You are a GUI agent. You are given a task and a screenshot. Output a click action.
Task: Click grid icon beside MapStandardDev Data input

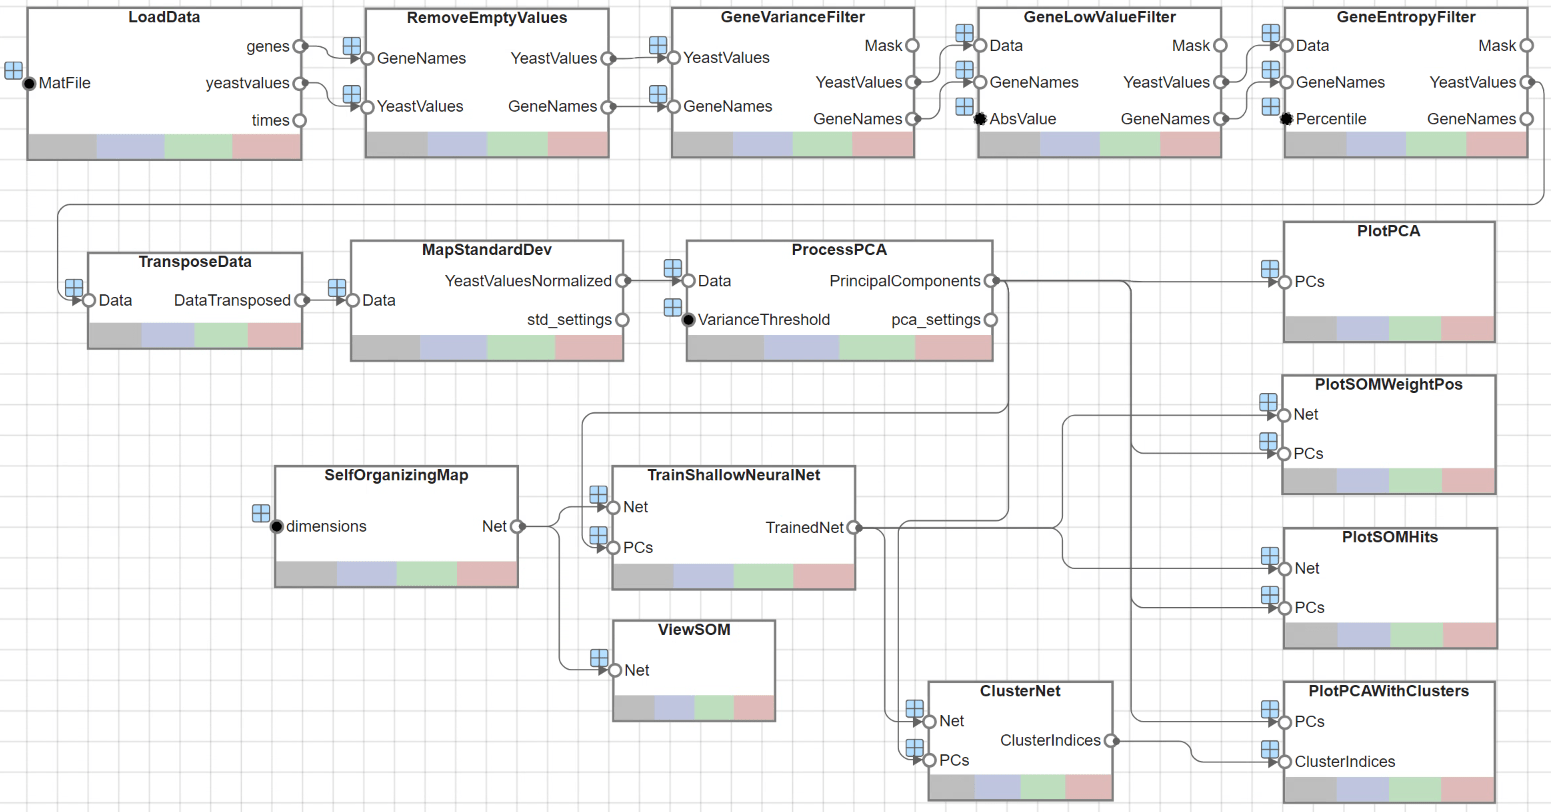coord(337,288)
